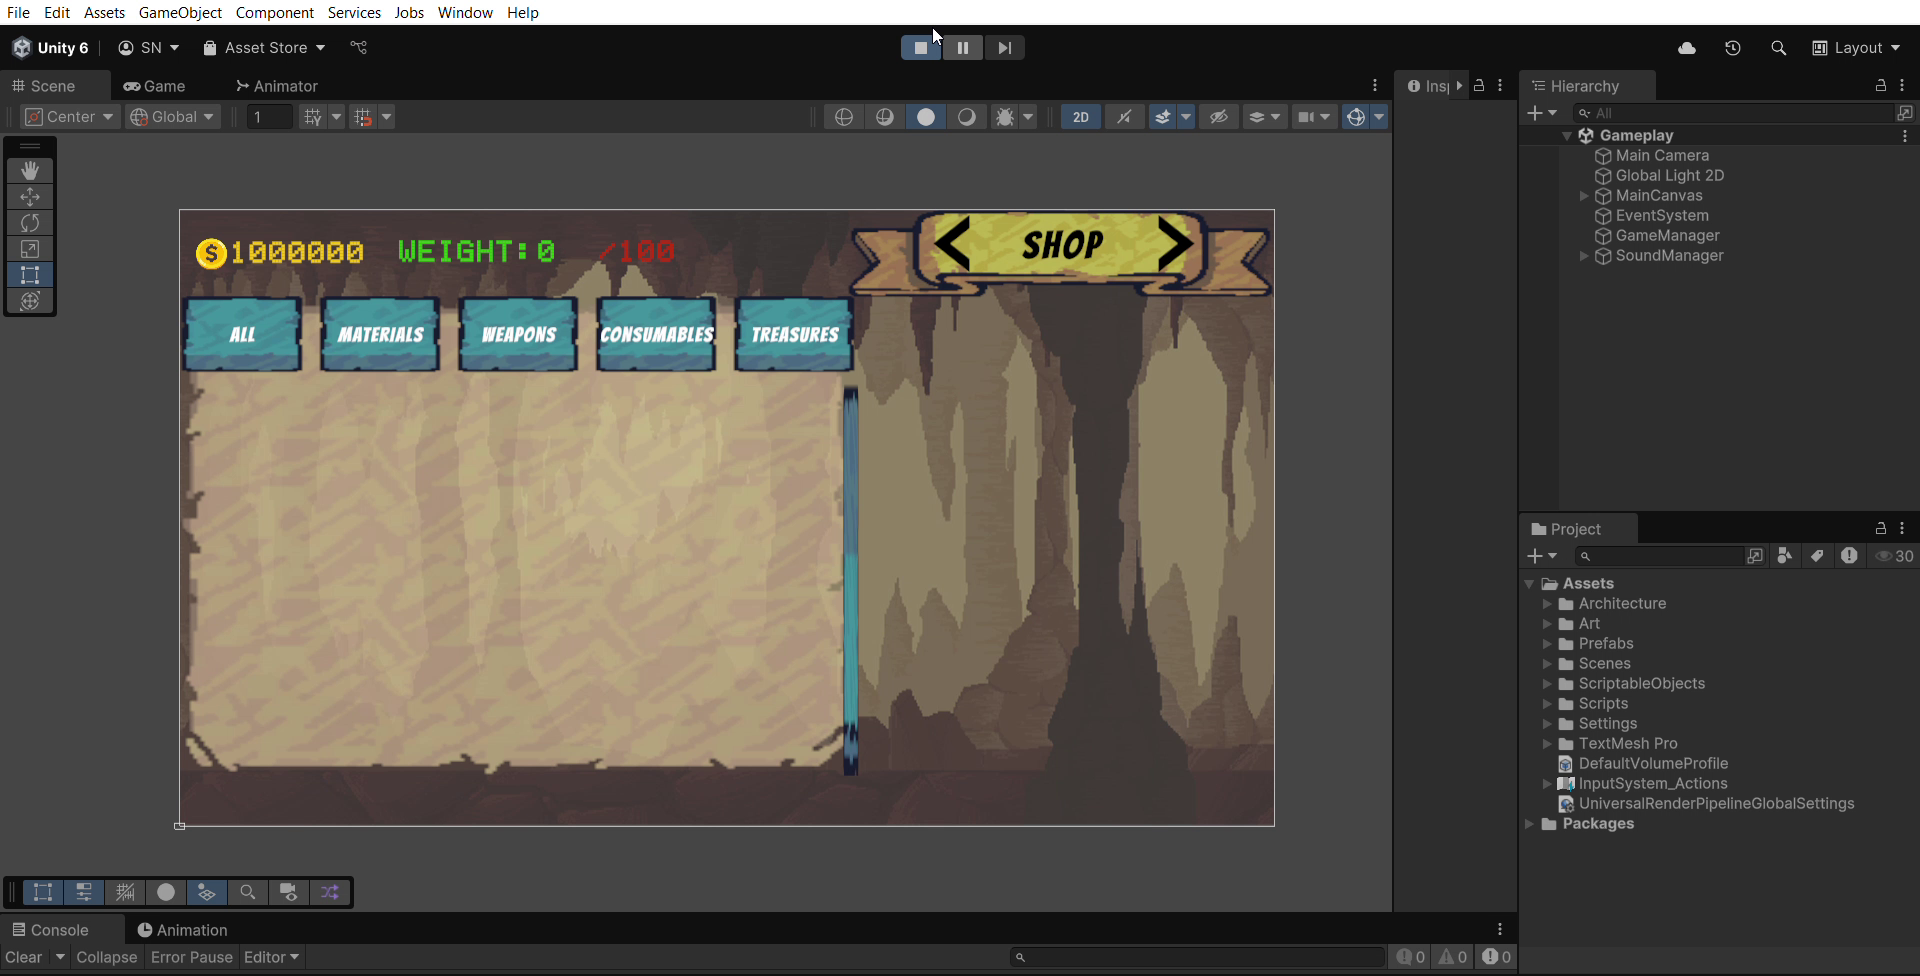Select the Hand view tool
Screen dimensions: 1920x976
coord(30,171)
